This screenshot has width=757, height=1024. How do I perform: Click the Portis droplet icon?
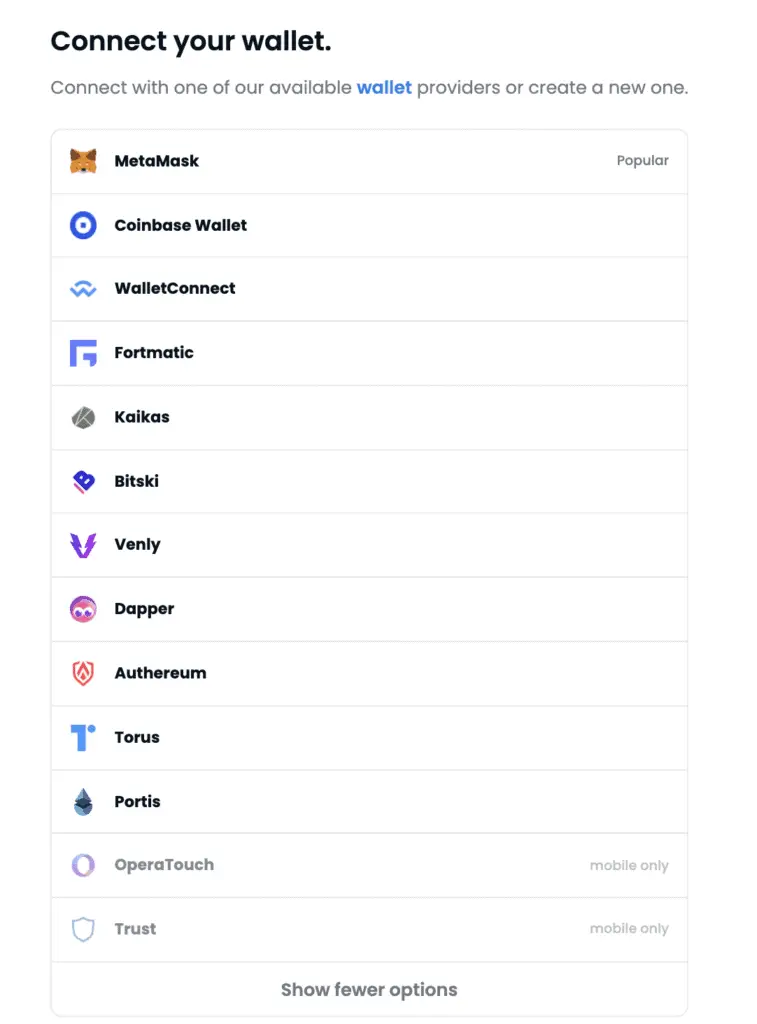(x=83, y=801)
